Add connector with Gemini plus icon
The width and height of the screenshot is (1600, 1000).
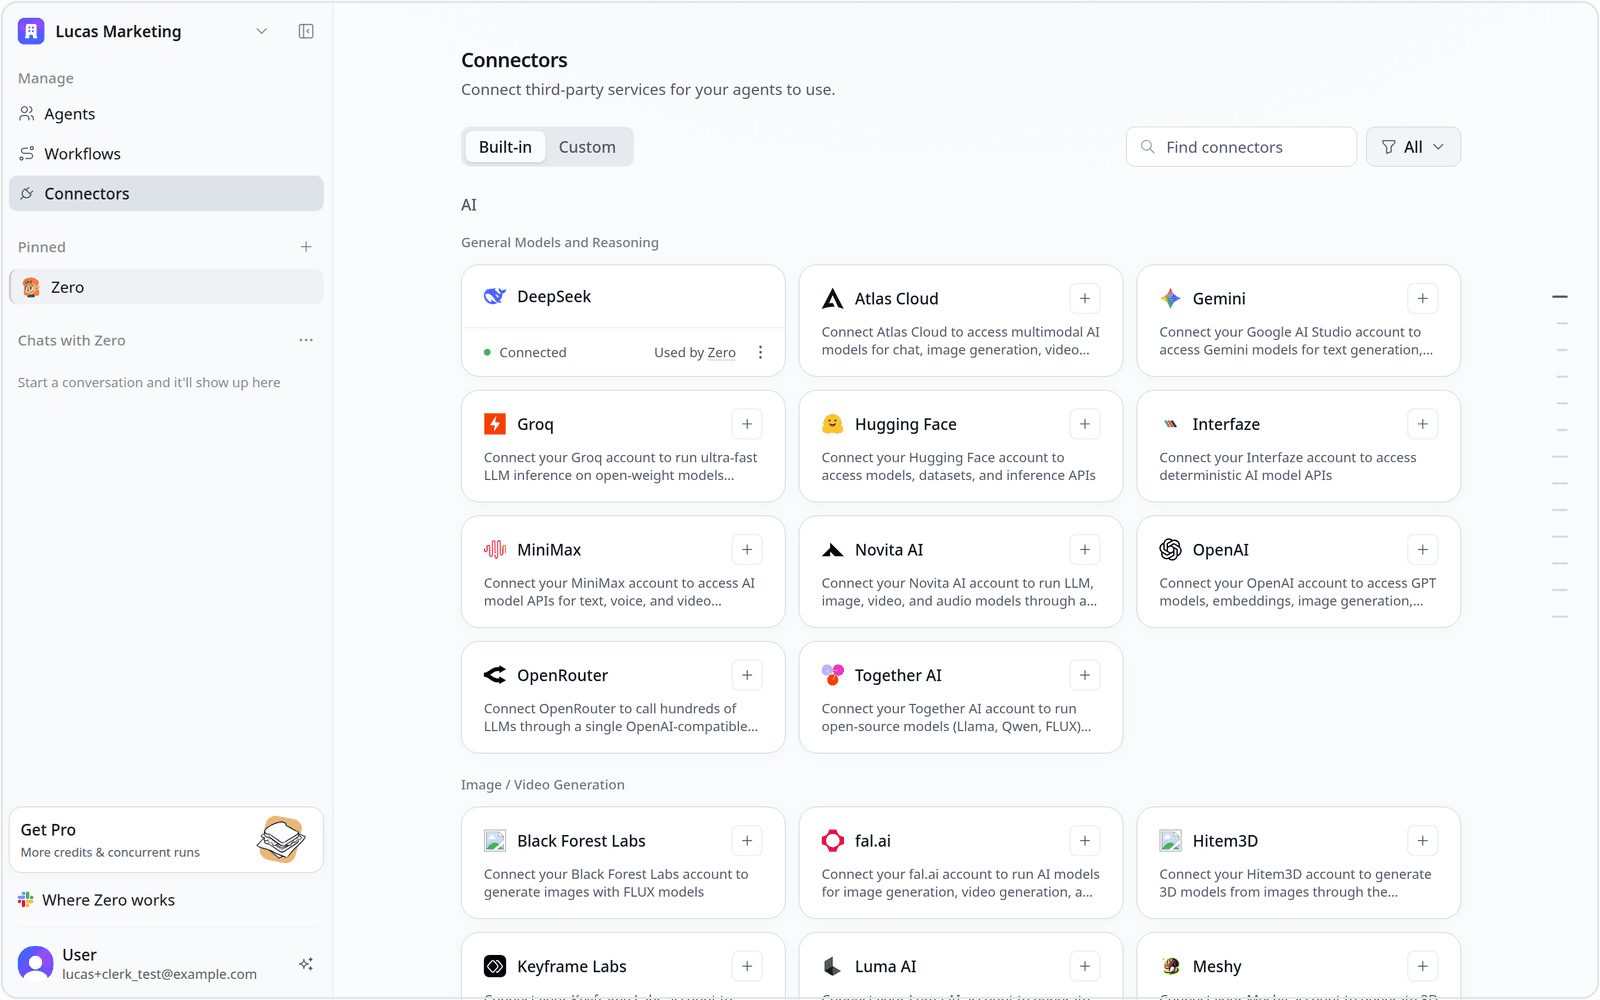pos(1422,298)
